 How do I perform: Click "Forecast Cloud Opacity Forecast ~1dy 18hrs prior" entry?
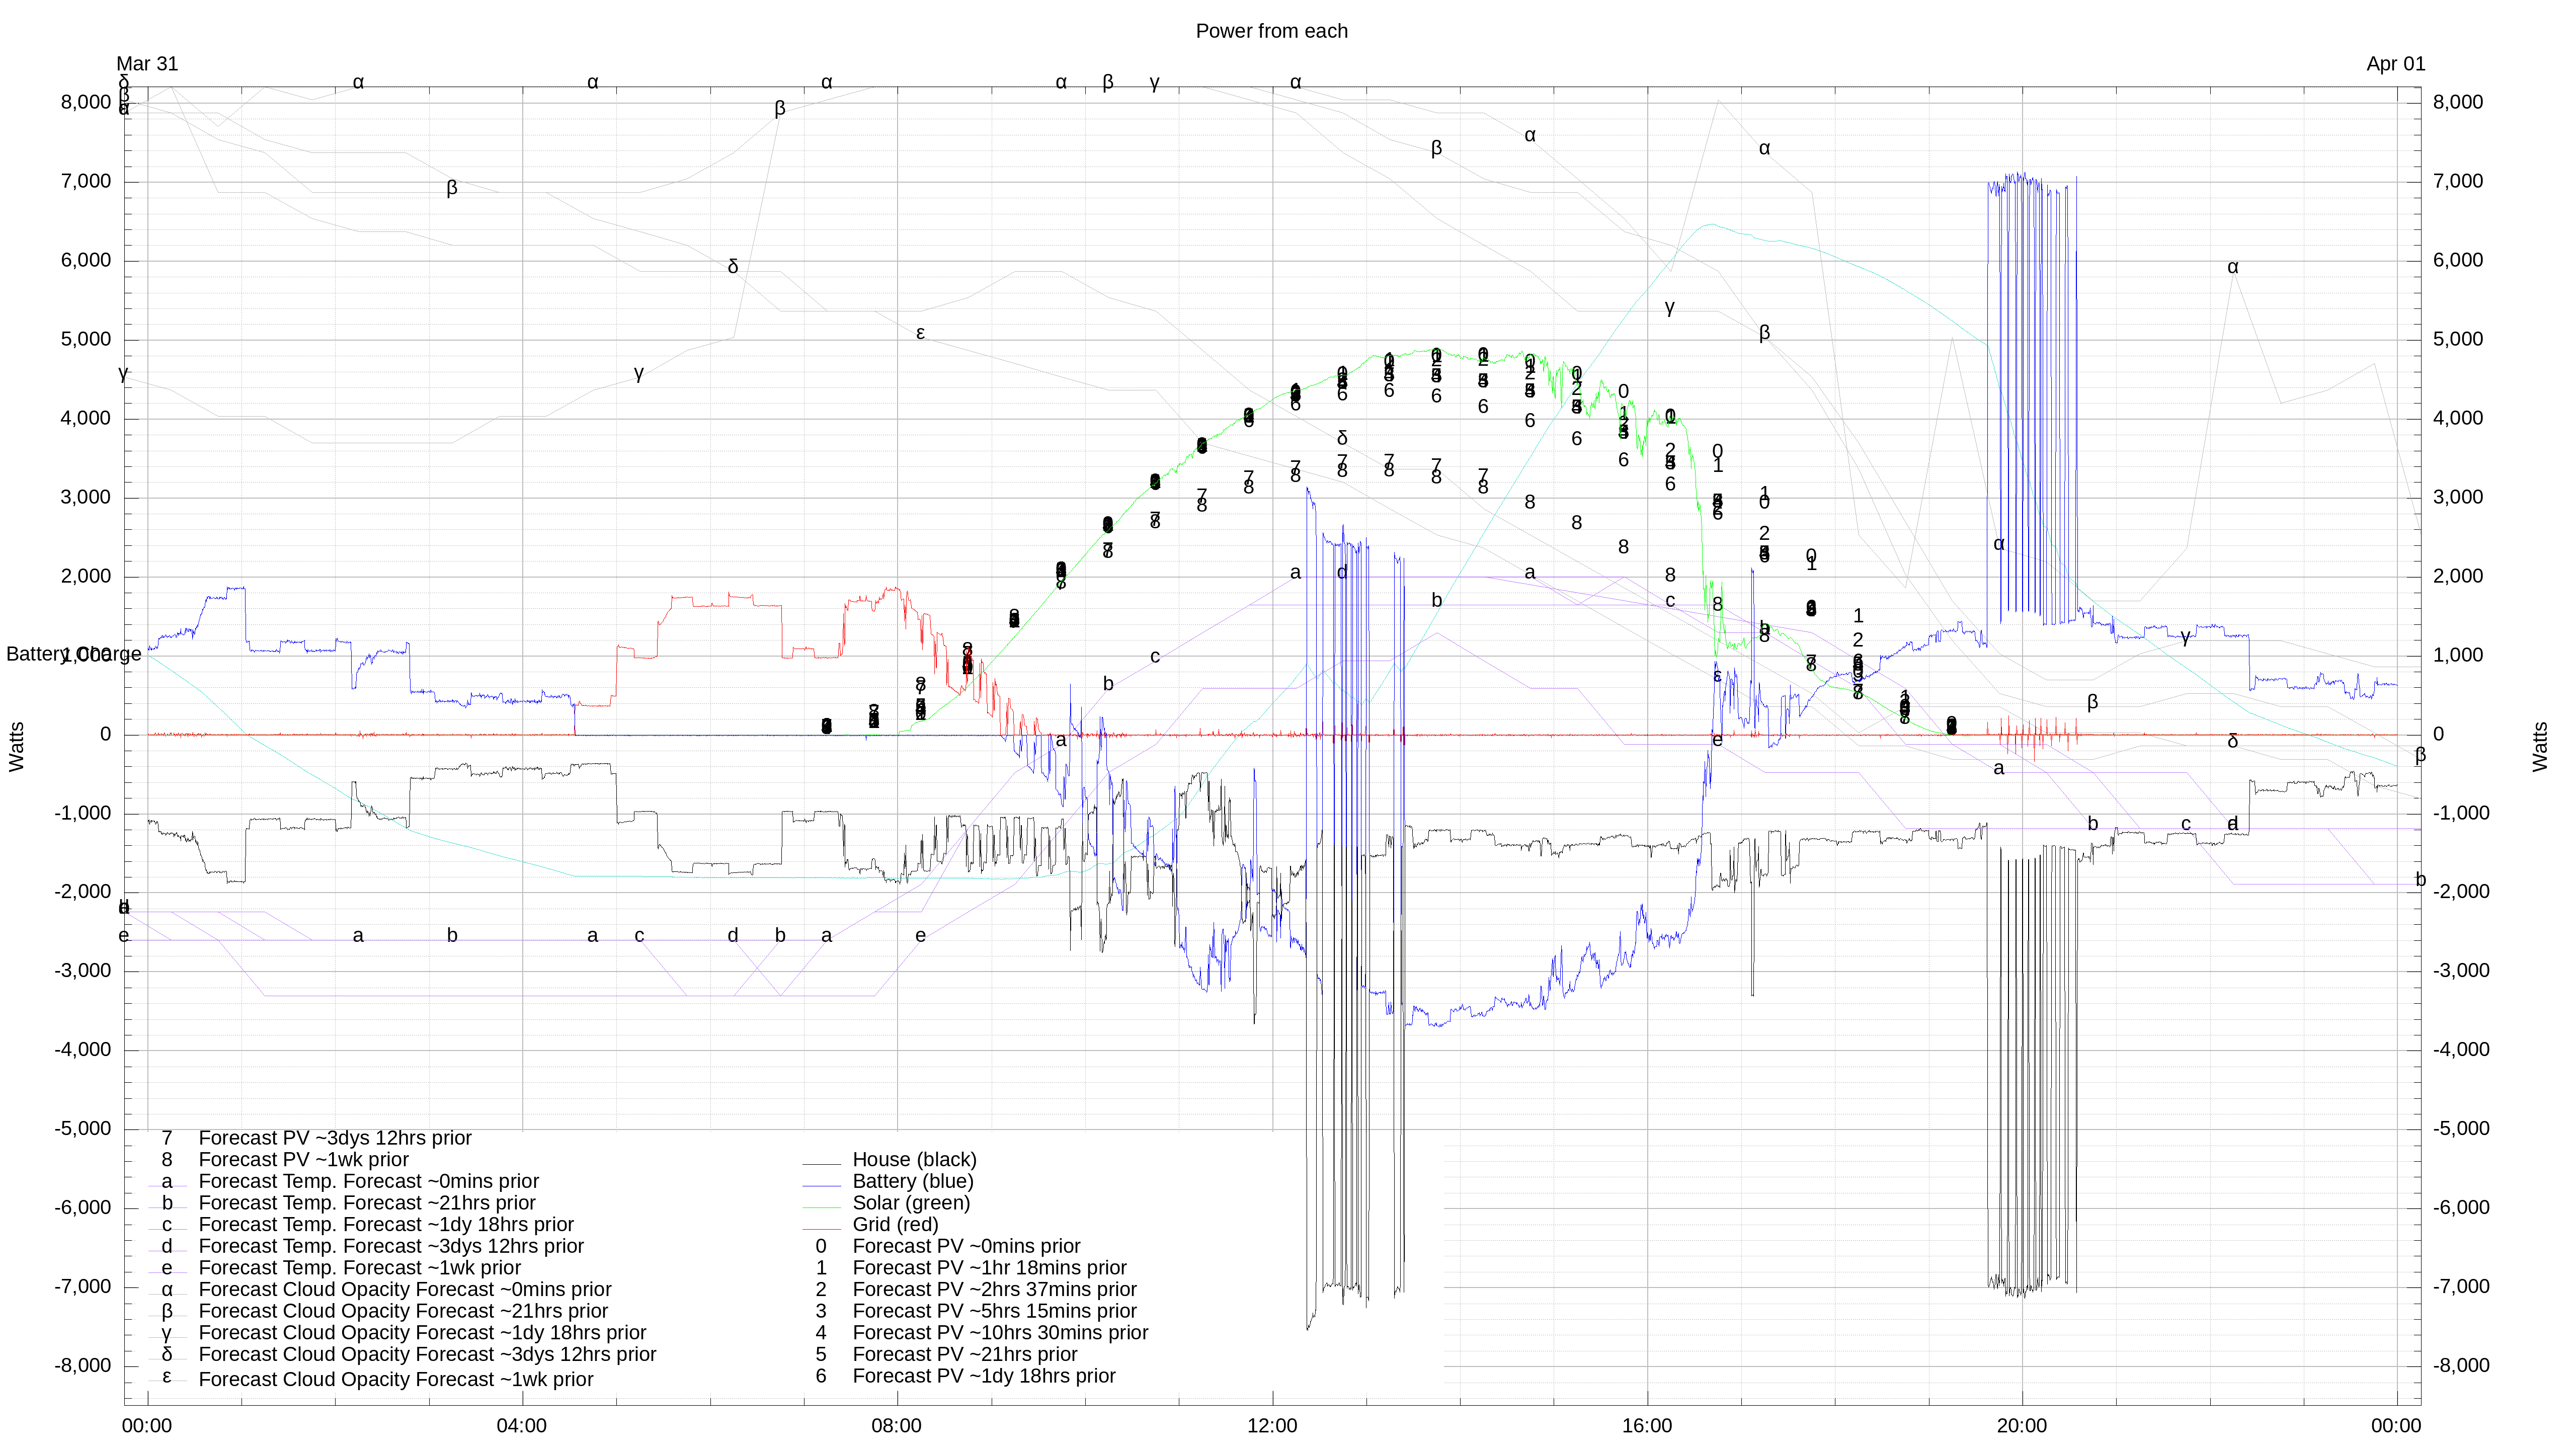pyautogui.click(x=422, y=1333)
